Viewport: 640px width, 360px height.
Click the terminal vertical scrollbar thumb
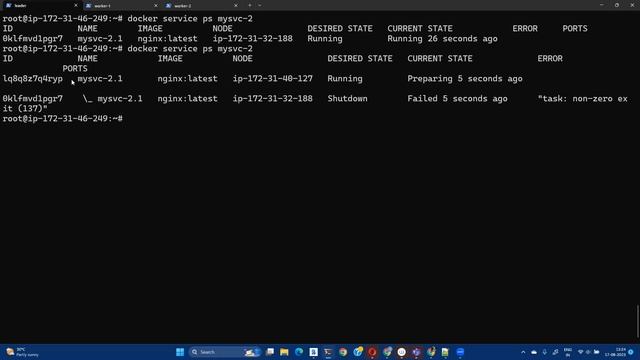(638, 321)
